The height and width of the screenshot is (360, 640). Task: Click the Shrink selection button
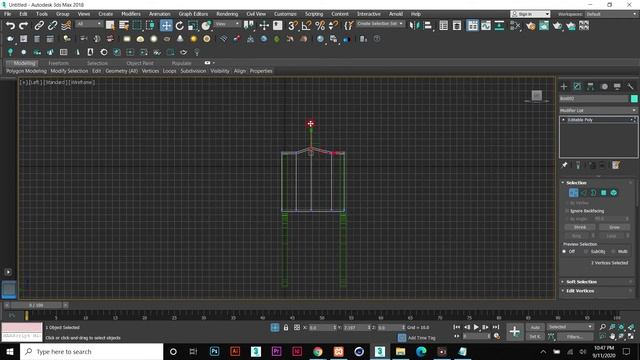580,227
